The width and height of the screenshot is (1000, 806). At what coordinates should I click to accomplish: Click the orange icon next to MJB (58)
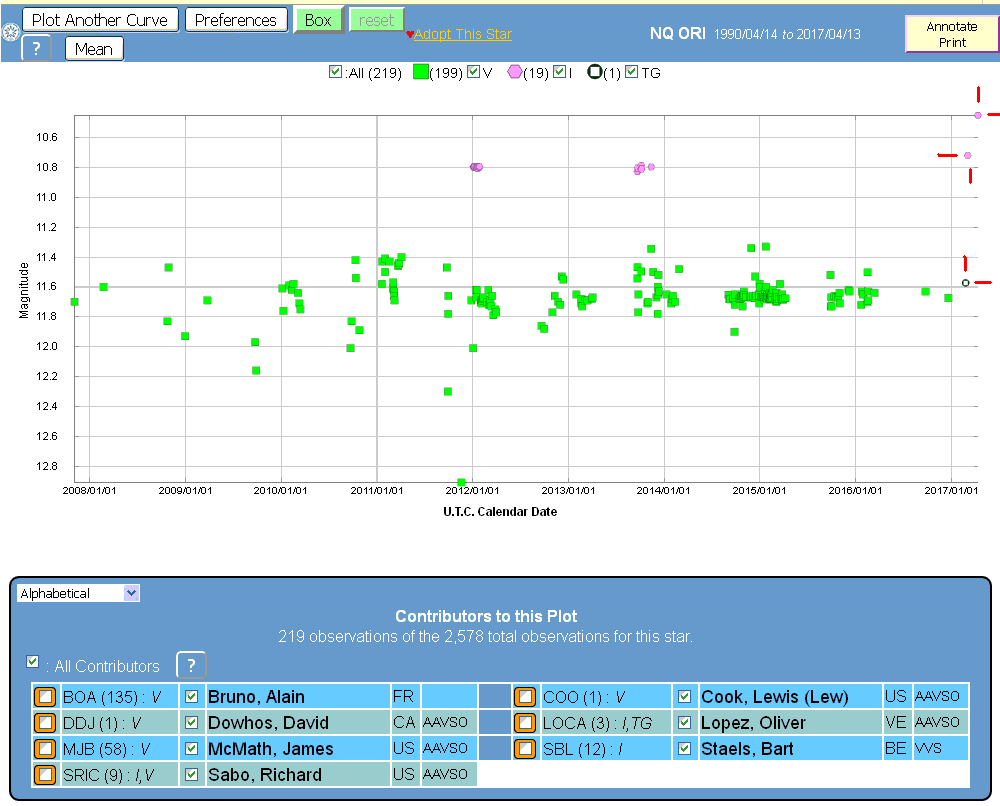click(45, 749)
